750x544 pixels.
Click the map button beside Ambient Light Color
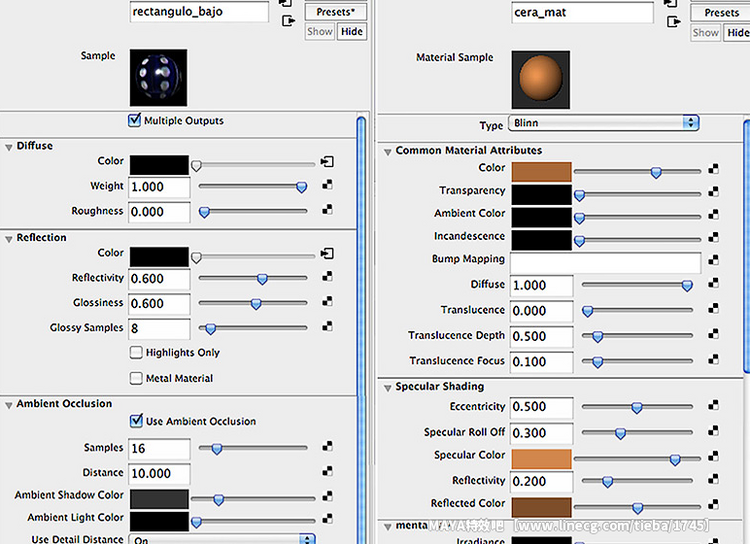[x=327, y=518]
